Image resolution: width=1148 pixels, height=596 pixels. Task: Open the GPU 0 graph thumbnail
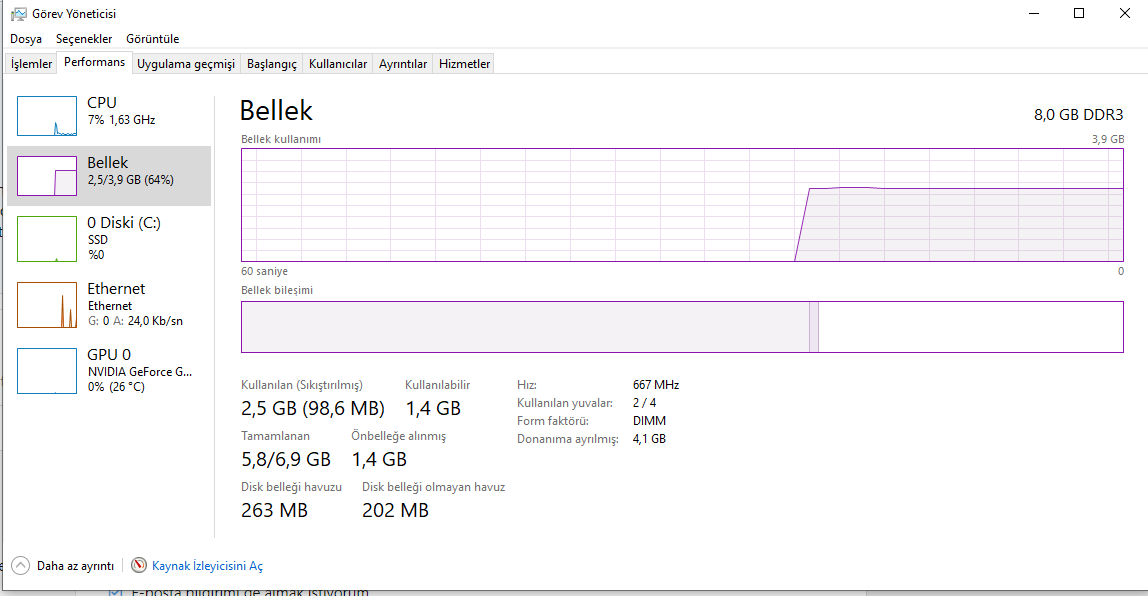(47, 370)
